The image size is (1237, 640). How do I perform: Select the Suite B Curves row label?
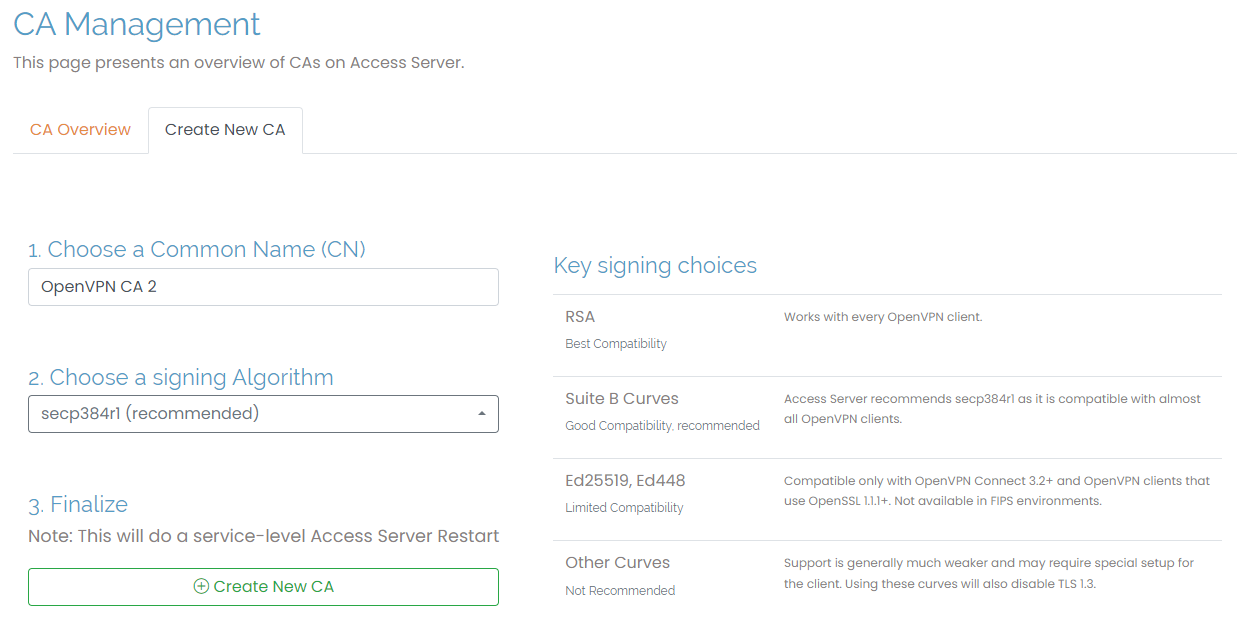pyautogui.click(x=622, y=399)
